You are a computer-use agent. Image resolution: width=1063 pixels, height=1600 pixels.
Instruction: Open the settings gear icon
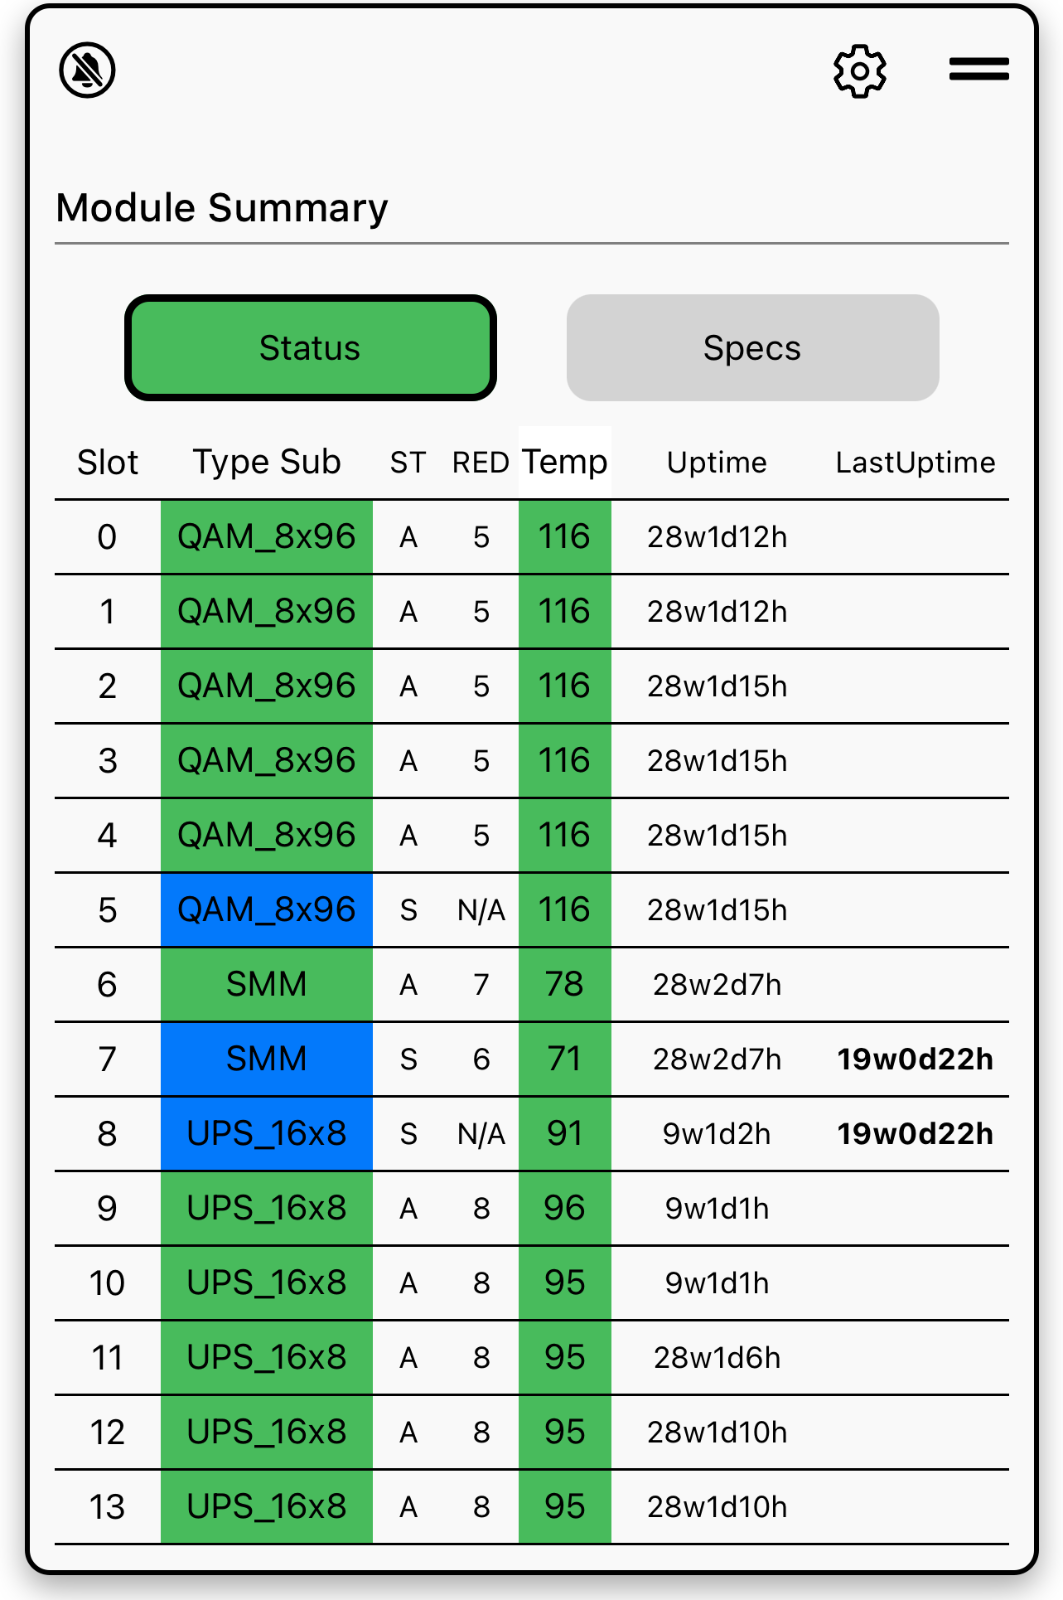click(x=859, y=70)
